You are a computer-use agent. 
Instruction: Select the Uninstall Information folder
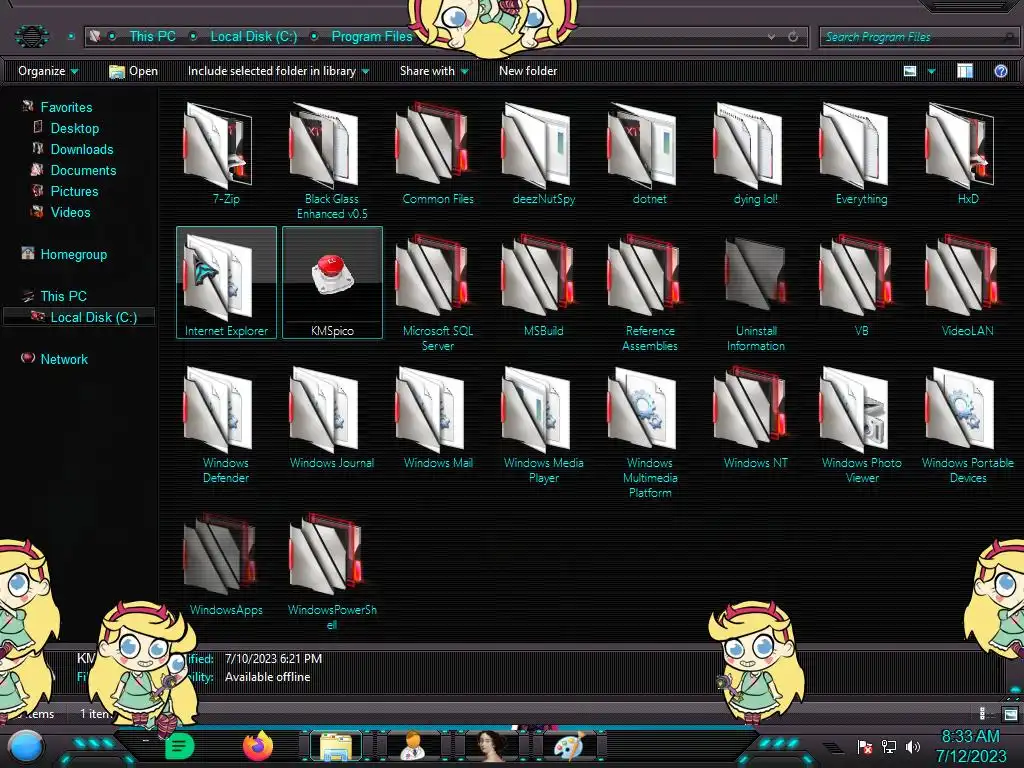pyautogui.click(x=756, y=293)
